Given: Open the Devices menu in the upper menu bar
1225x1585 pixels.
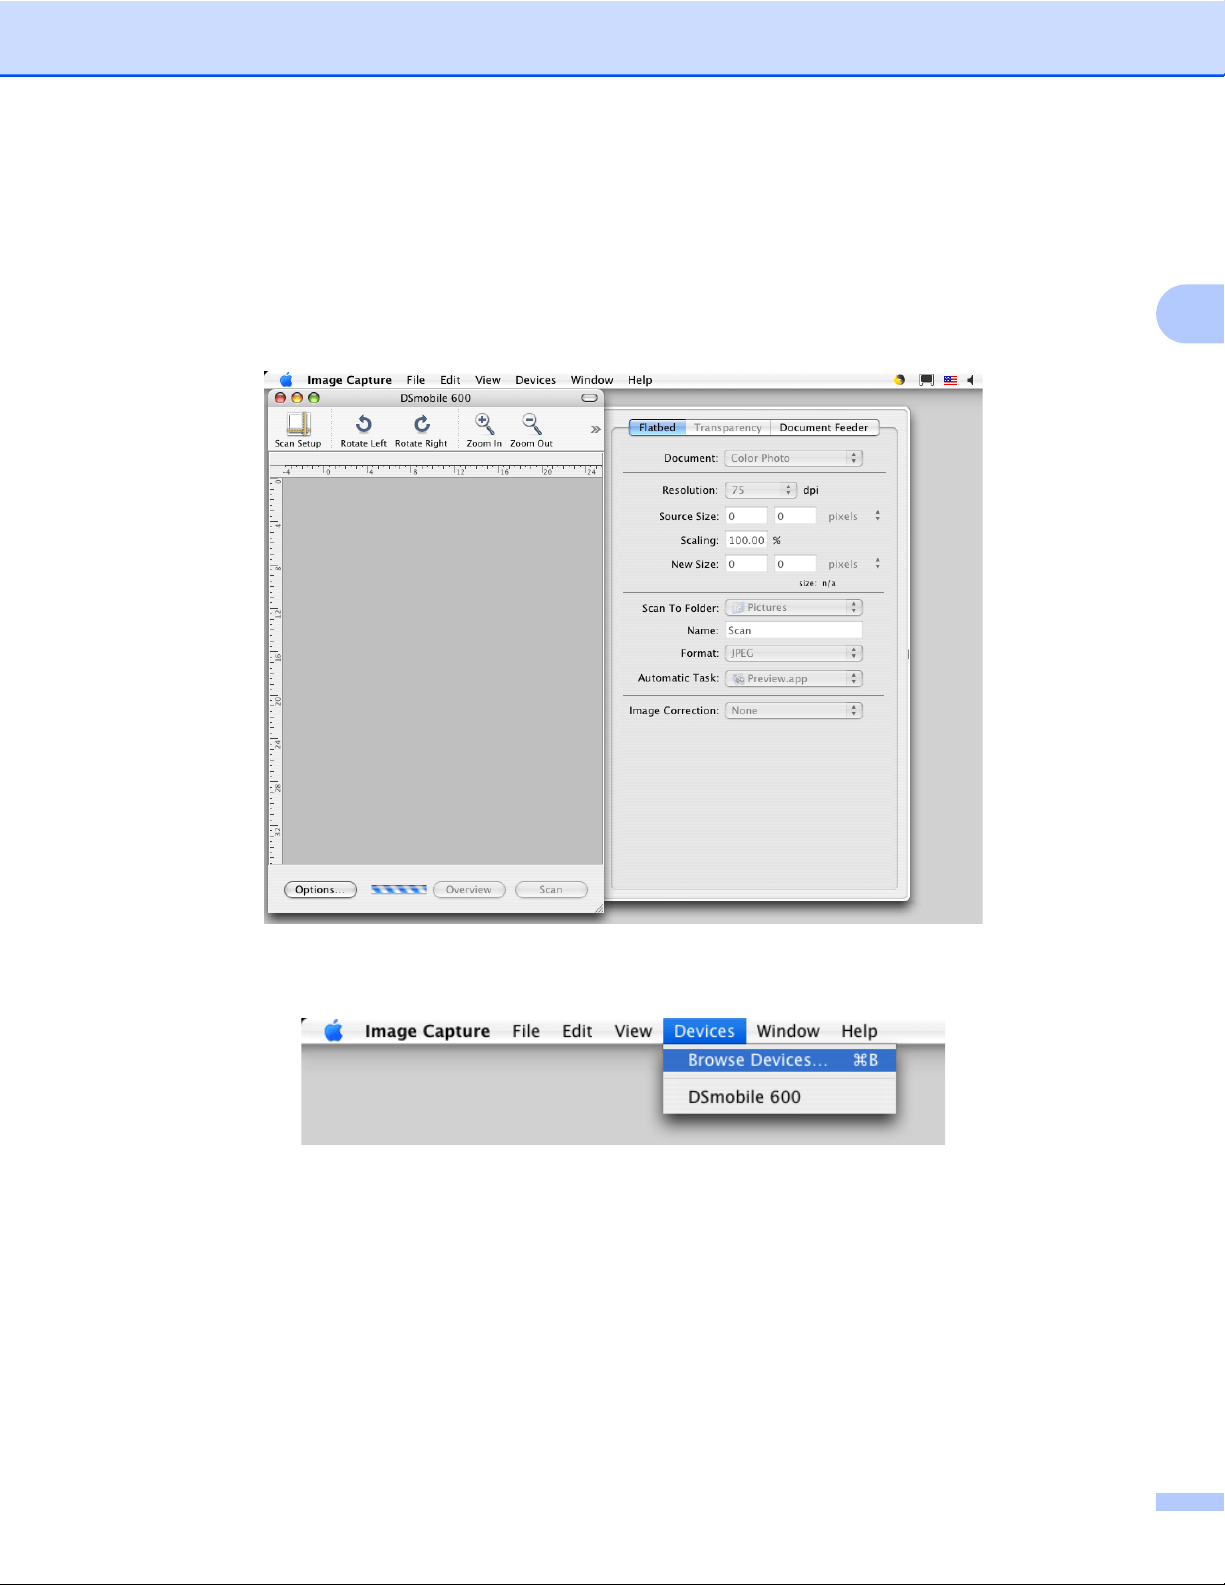Looking at the screenshot, I should click(x=536, y=380).
